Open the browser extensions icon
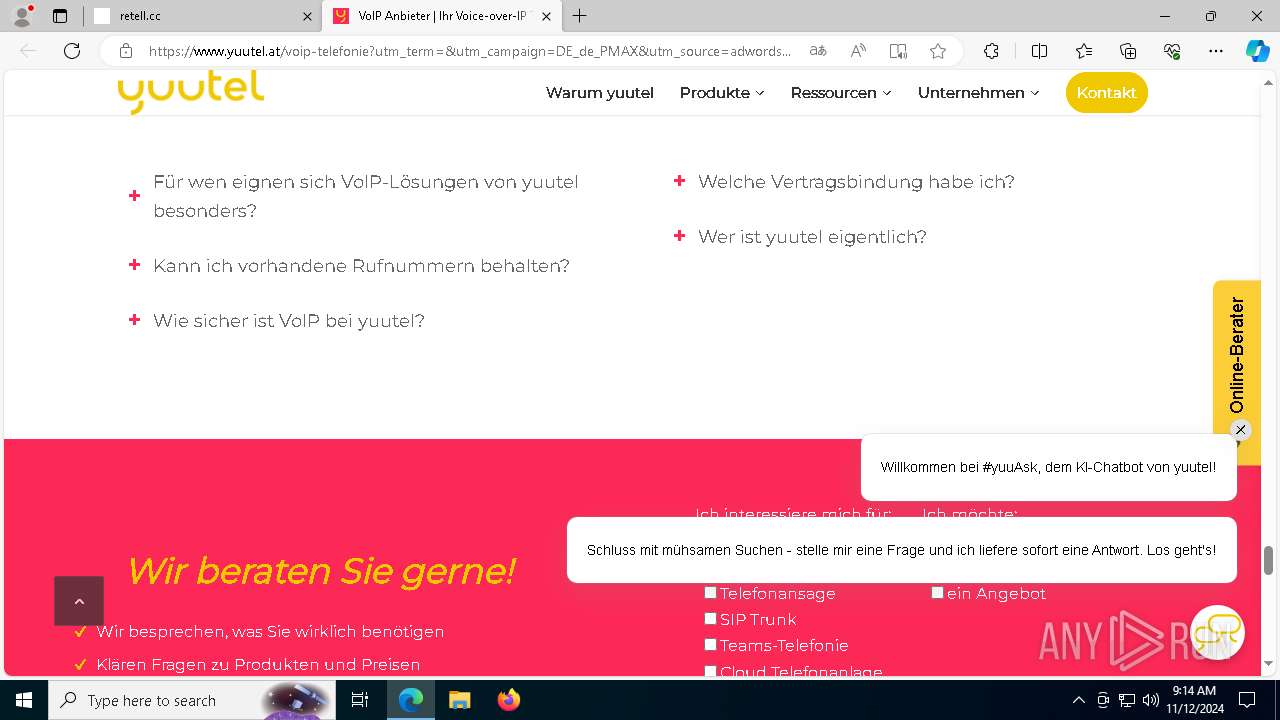 pos(991,51)
